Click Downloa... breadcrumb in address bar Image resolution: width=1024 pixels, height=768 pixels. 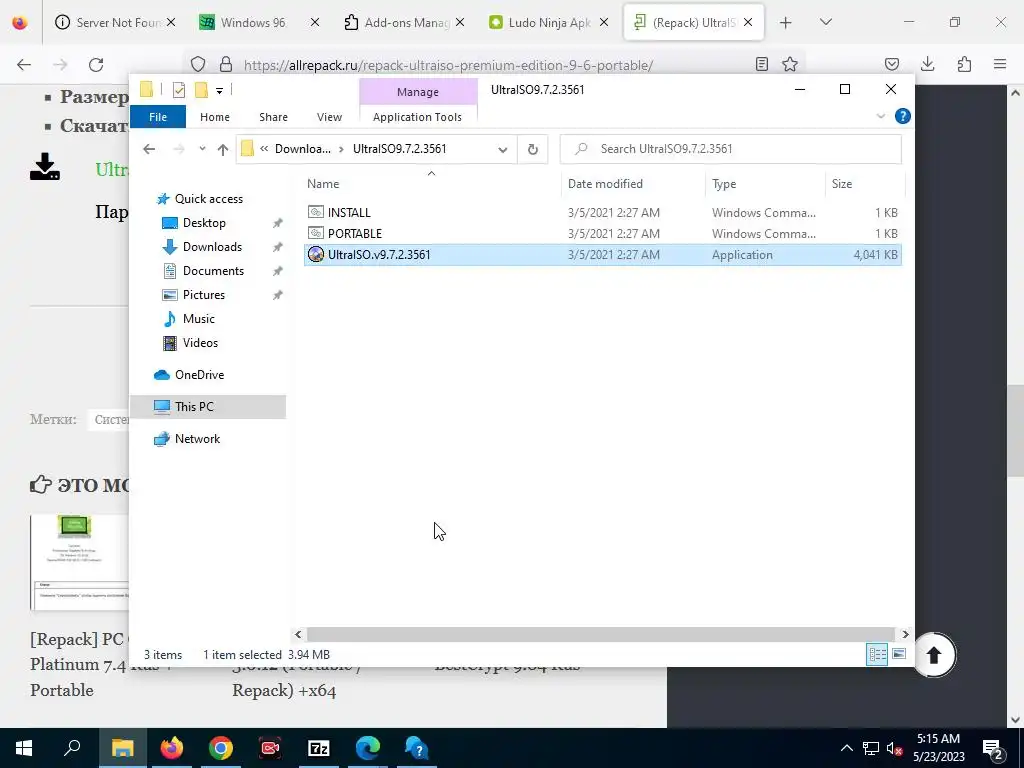point(302,149)
